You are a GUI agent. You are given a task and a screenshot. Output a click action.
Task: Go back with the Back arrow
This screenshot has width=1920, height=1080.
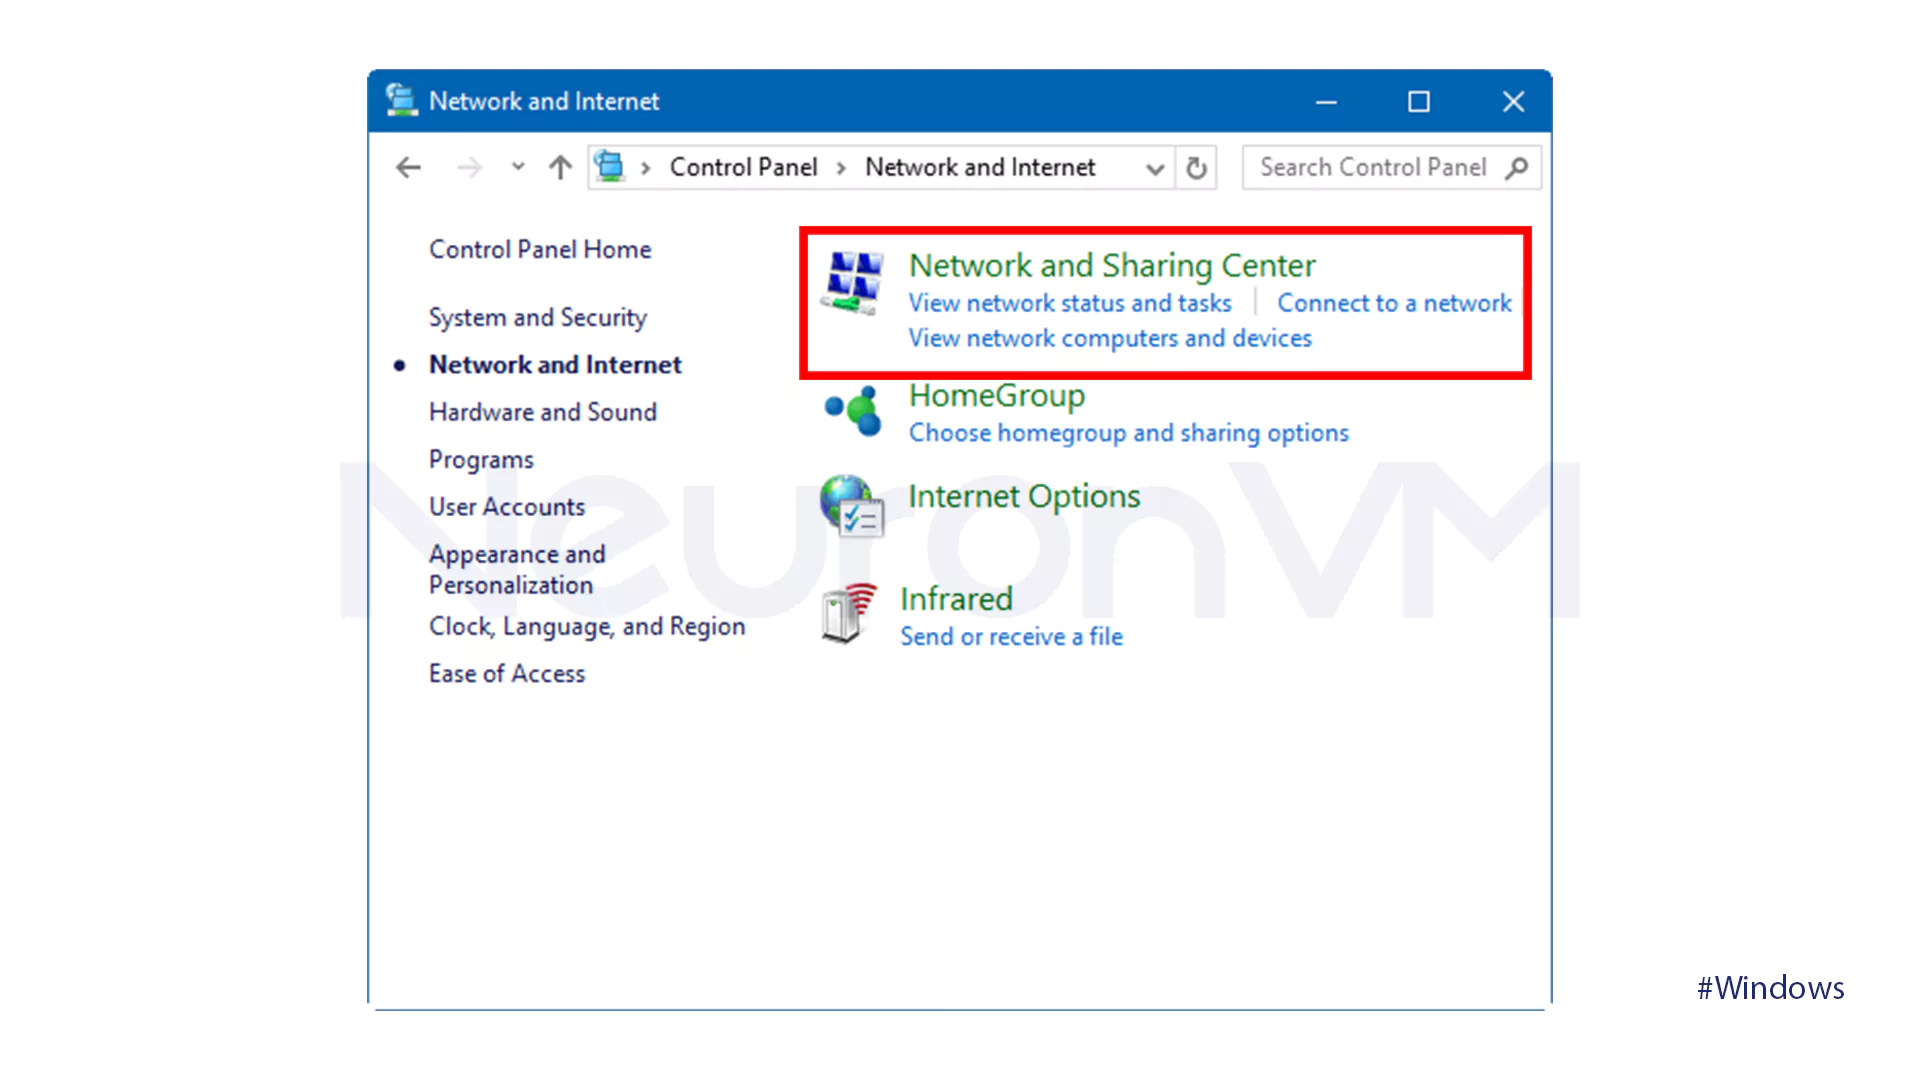(408, 167)
